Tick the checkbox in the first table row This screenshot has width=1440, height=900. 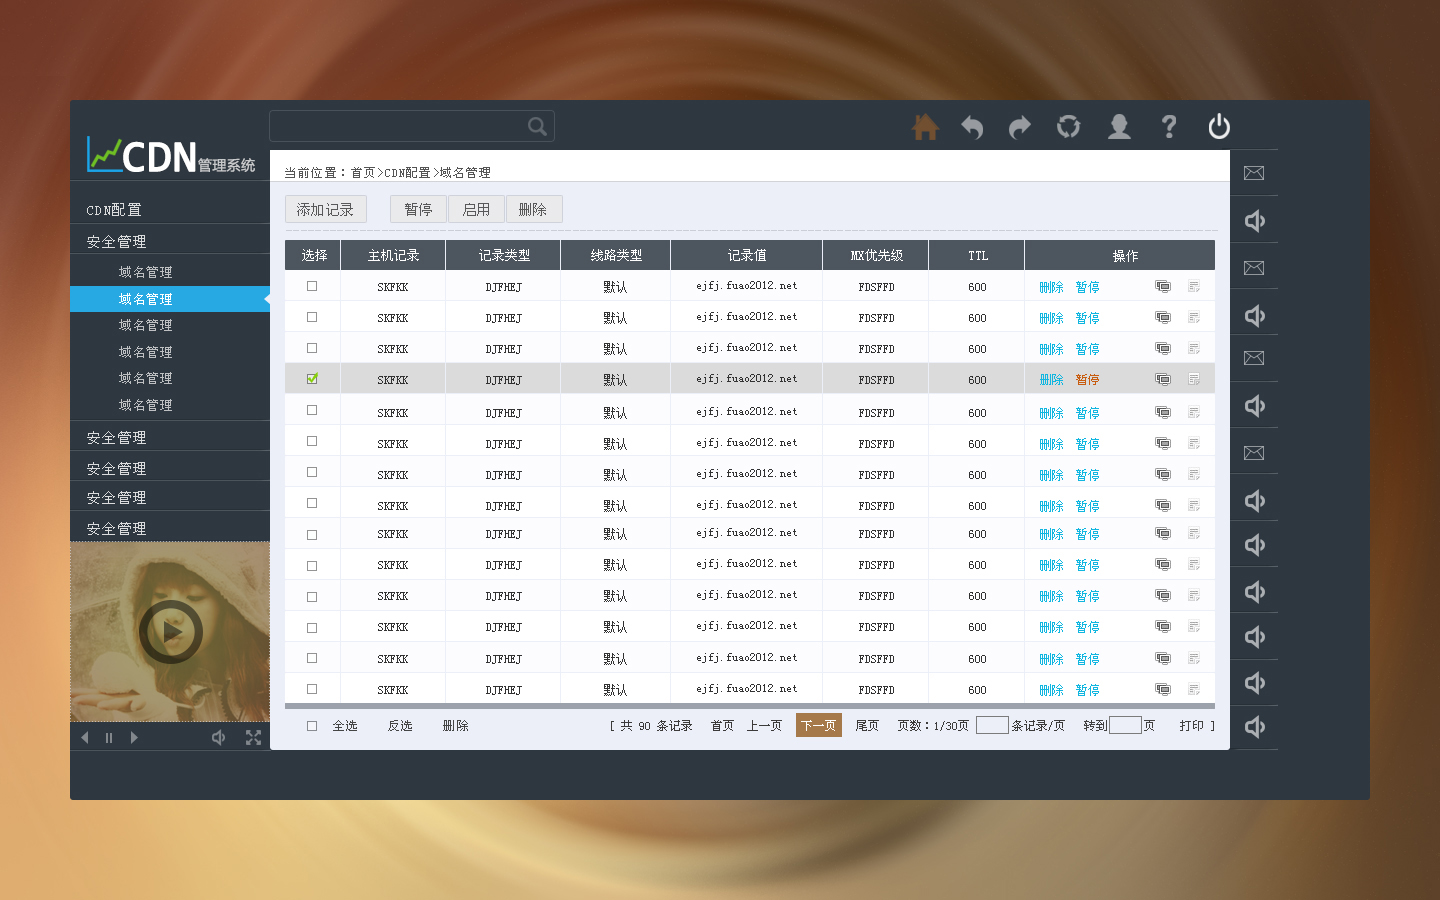(x=312, y=286)
